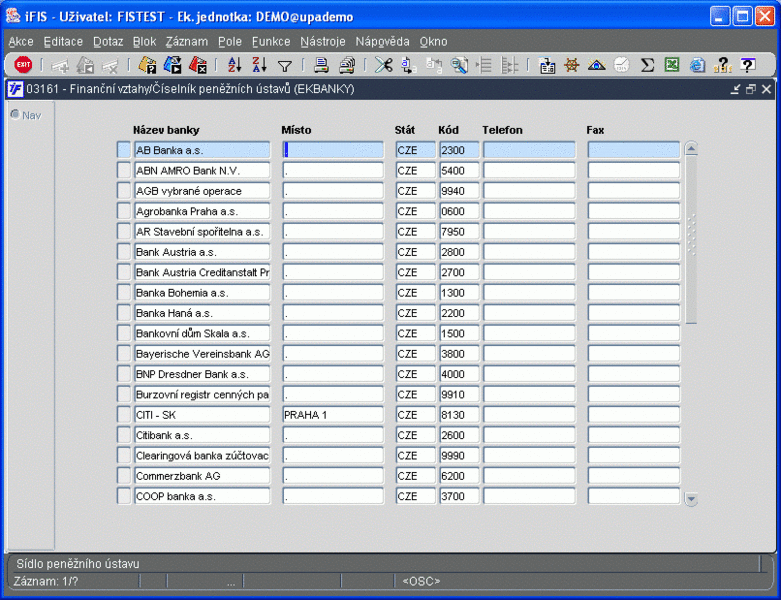781x600 pixels.
Task: Open the Akce menu
Action: coord(21,42)
